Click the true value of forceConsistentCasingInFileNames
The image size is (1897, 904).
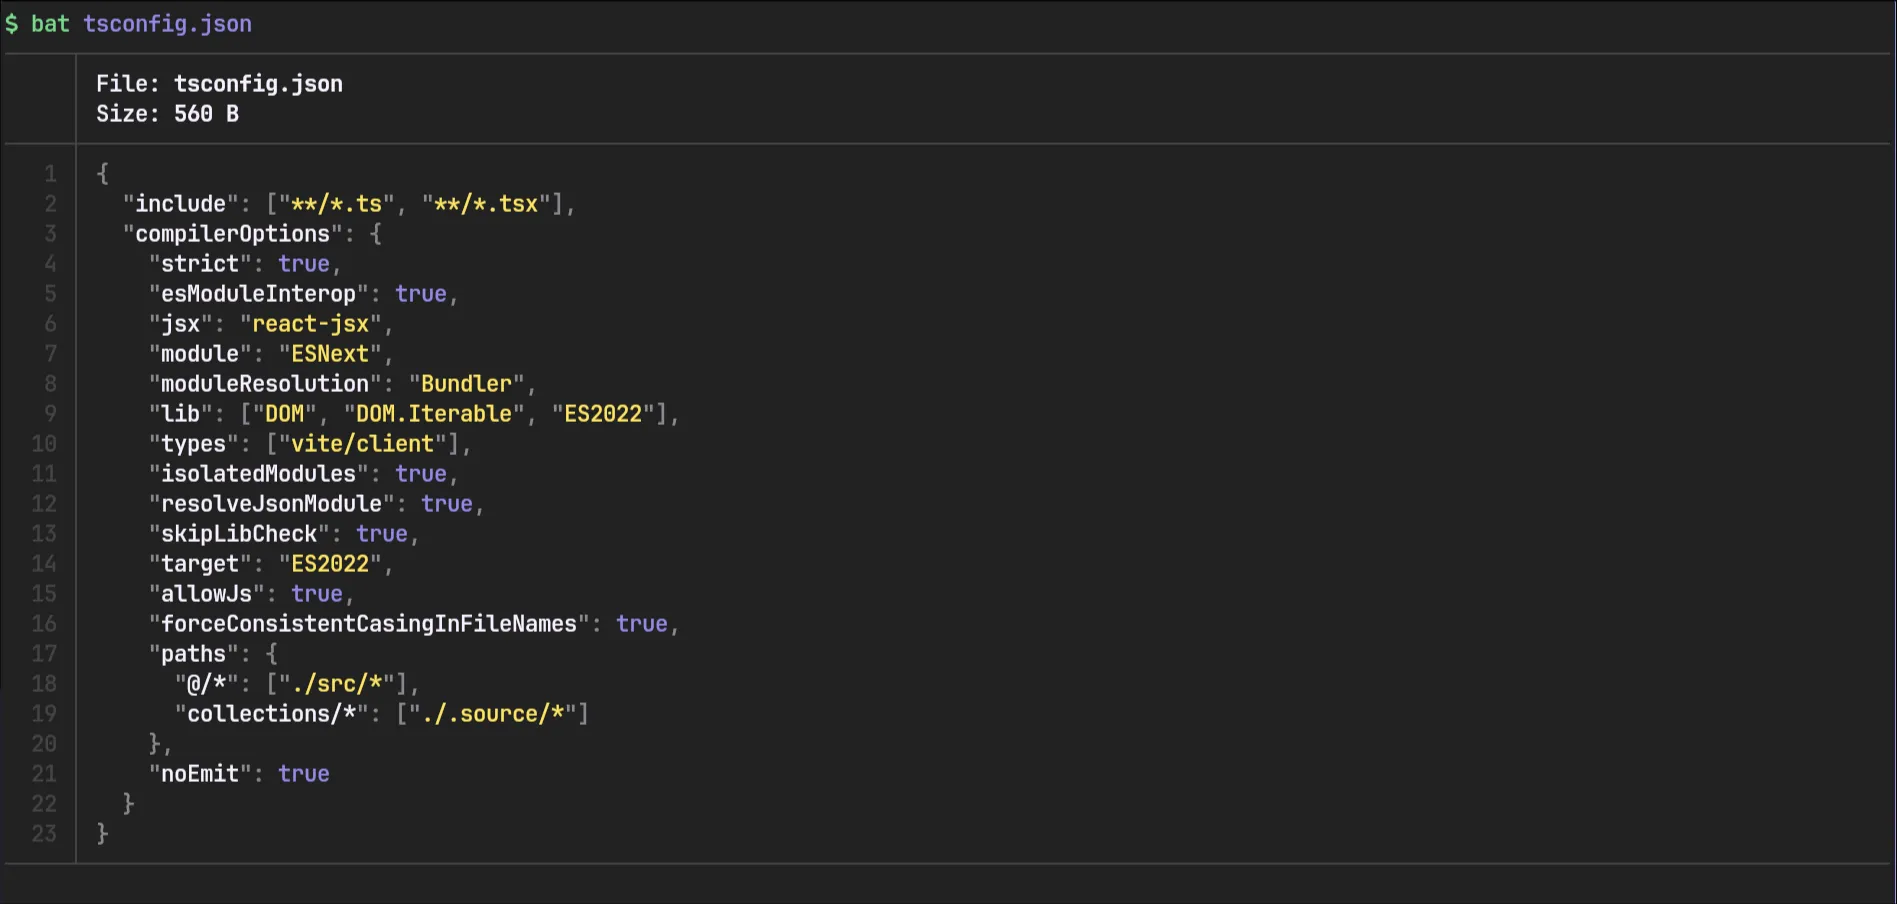(x=642, y=624)
